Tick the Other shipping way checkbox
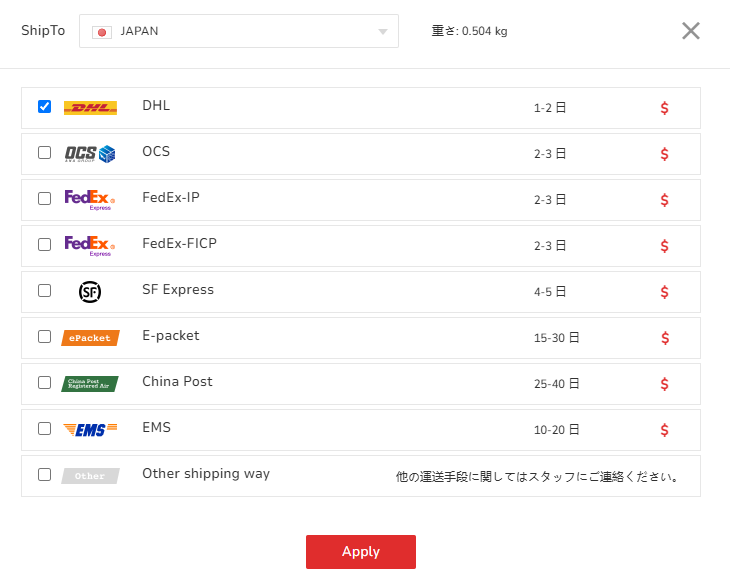The image size is (730, 588). [44, 475]
